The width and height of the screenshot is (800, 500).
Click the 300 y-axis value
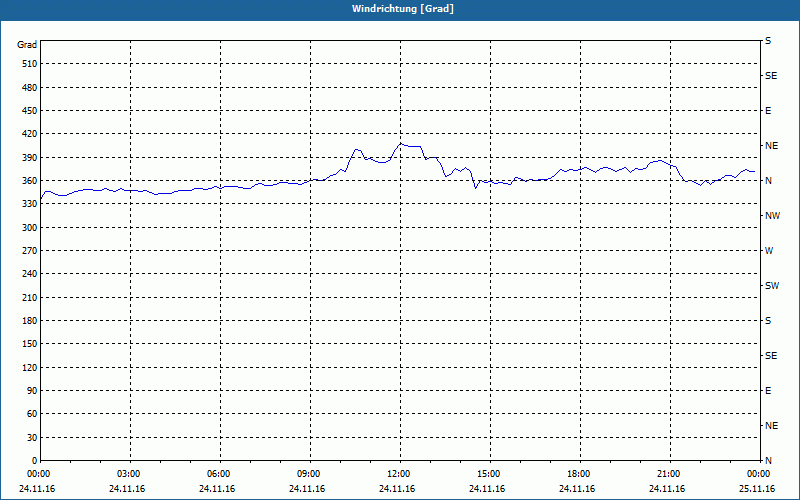tap(30, 228)
